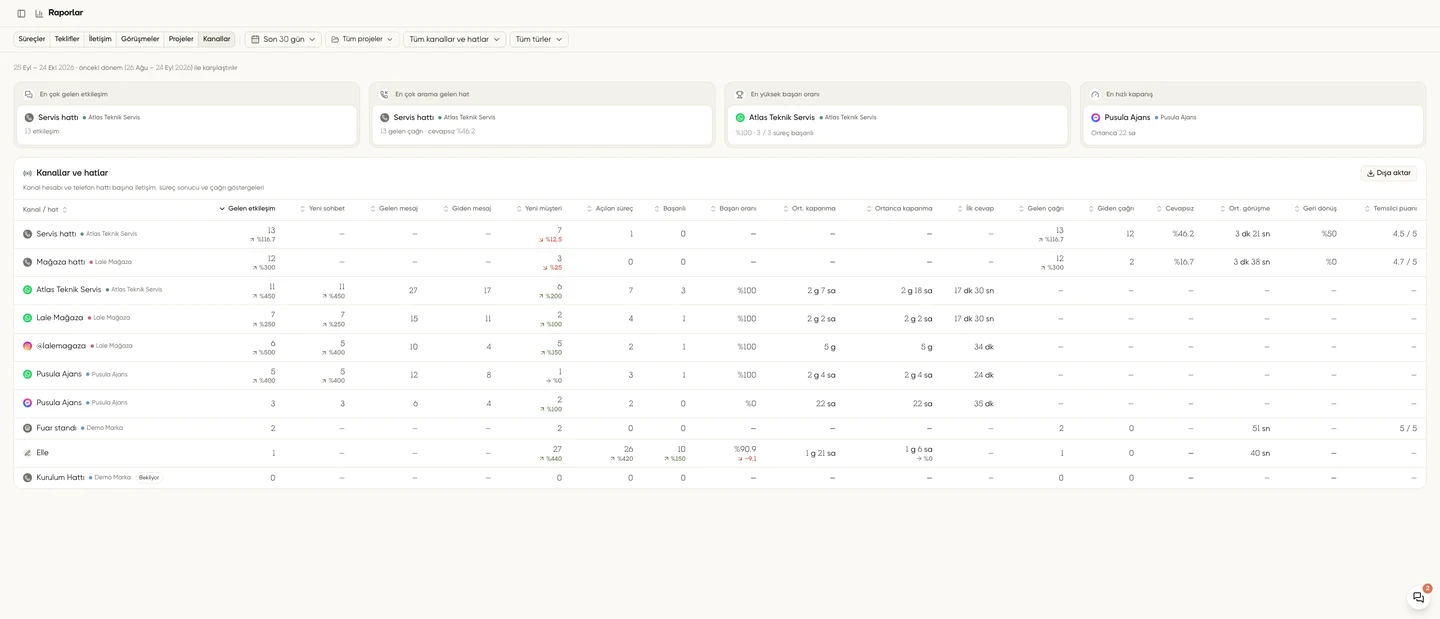Switch to the Süreçler tab
The height and width of the screenshot is (619, 1440).
click(x=32, y=39)
